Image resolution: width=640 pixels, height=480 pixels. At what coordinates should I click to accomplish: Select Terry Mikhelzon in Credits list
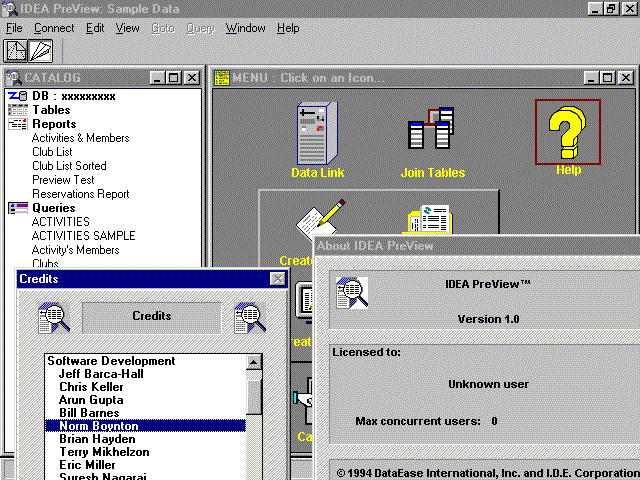(x=104, y=452)
